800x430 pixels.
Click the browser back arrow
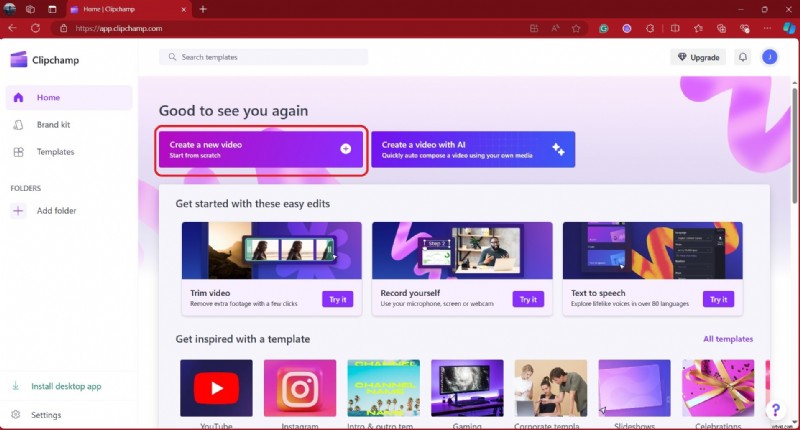[x=12, y=28]
